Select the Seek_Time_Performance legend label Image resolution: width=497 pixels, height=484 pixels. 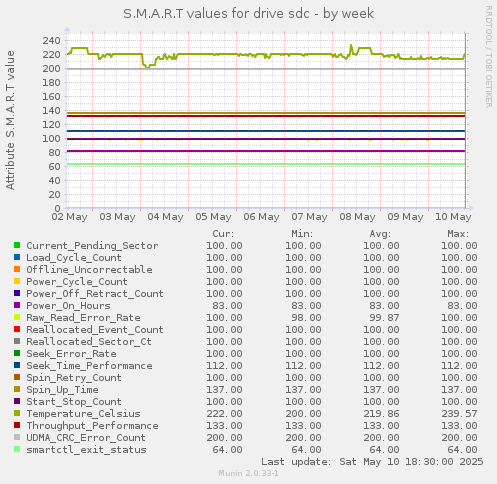click(x=89, y=366)
